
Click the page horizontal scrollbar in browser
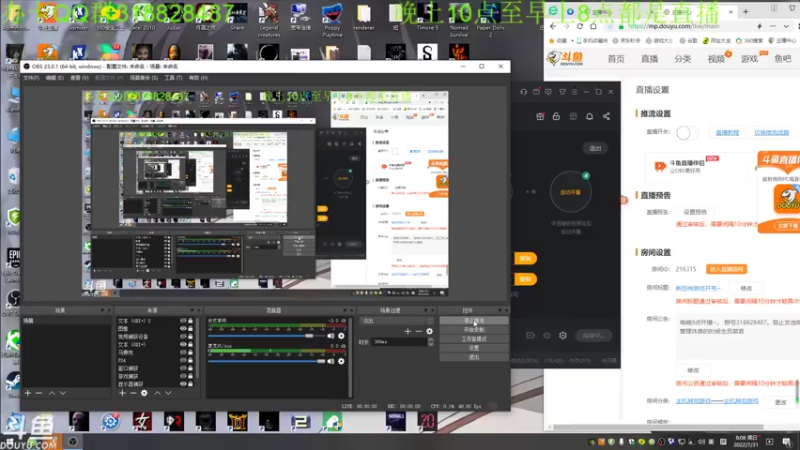pyautogui.click(x=658, y=427)
